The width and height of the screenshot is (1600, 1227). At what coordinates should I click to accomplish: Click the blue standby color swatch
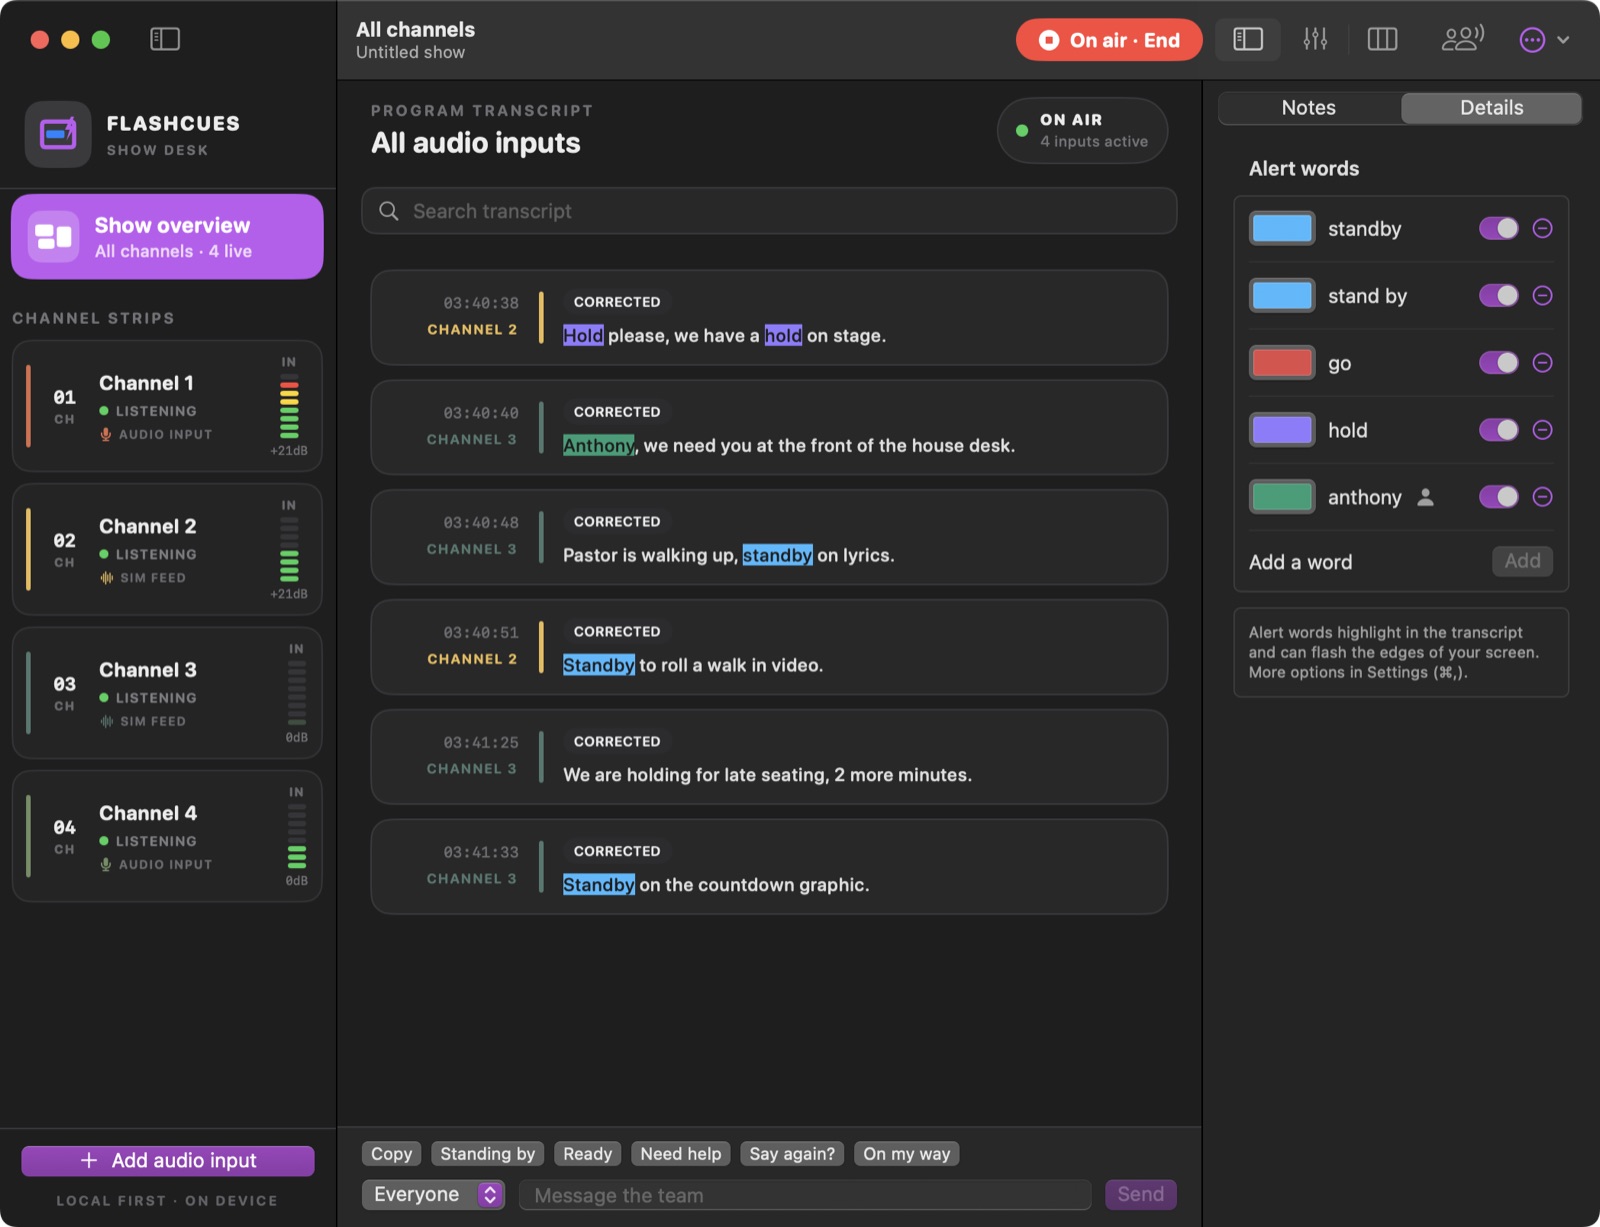click(x=1282, y=229)
